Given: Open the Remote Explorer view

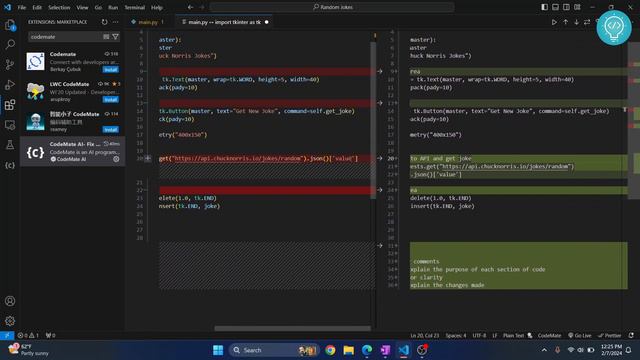Looking at the screenshot, I should coord(10,125).
